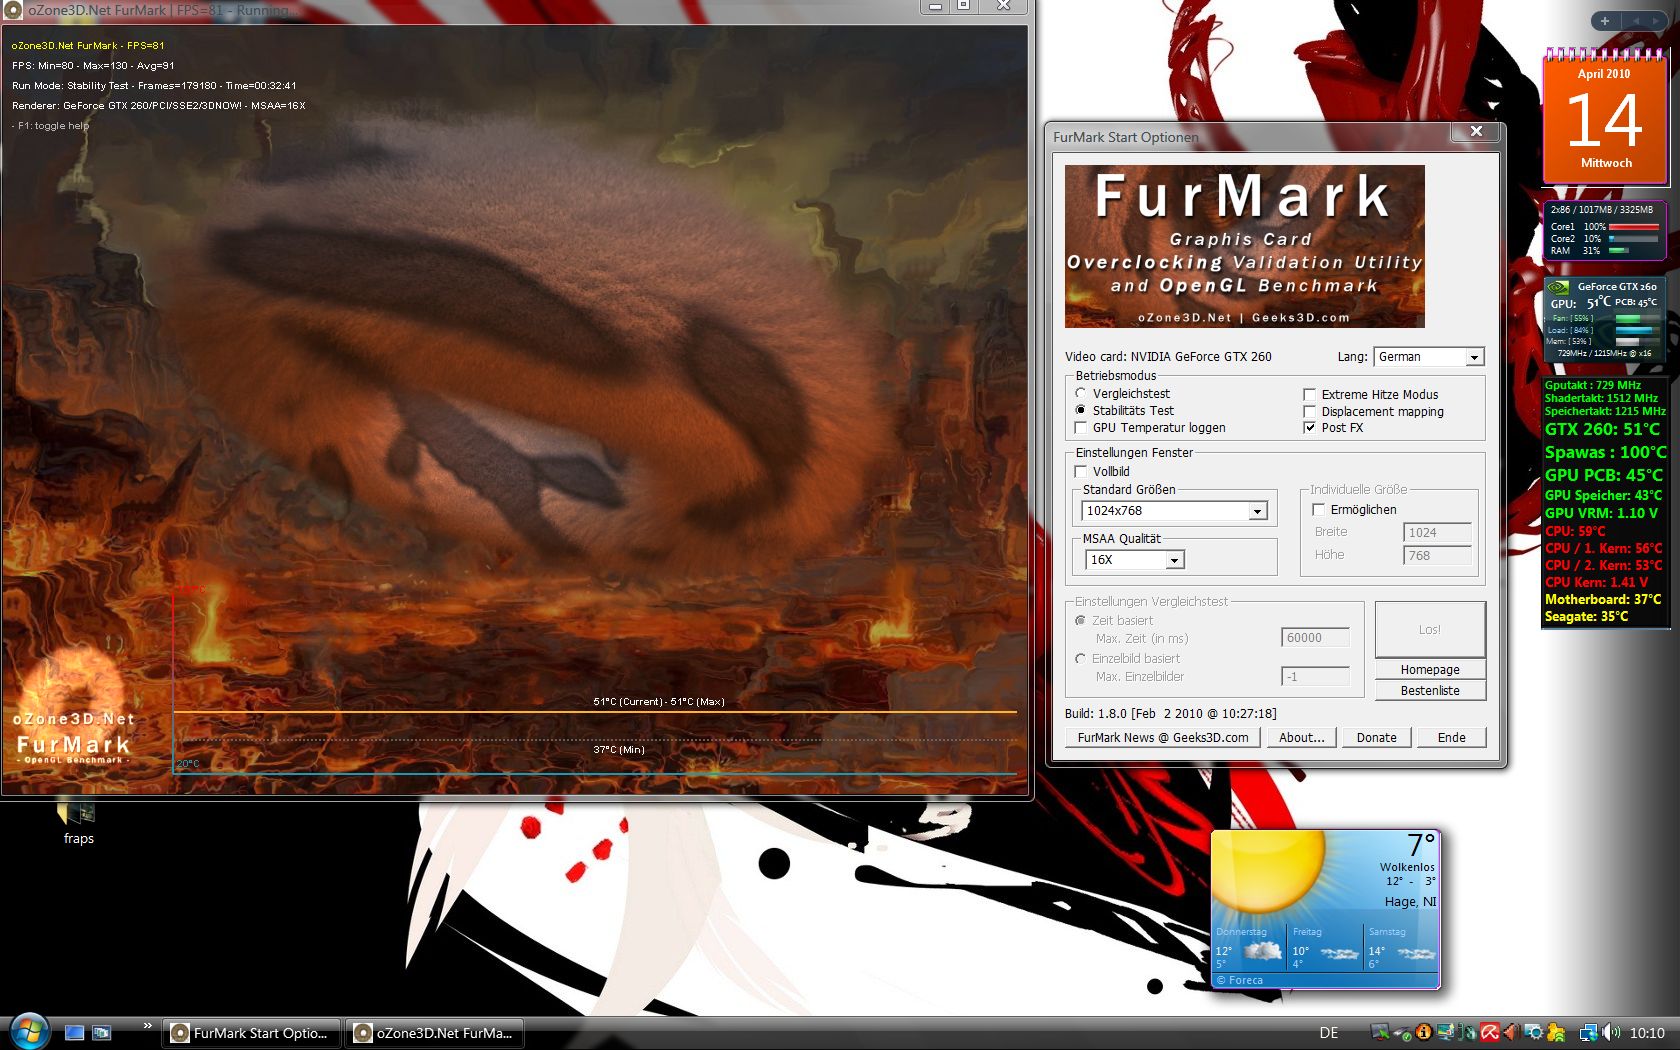Screen dimensions: 1680x1050
Task: Click the Windows Messenger buddies tray icon
Action: 1556,1032
